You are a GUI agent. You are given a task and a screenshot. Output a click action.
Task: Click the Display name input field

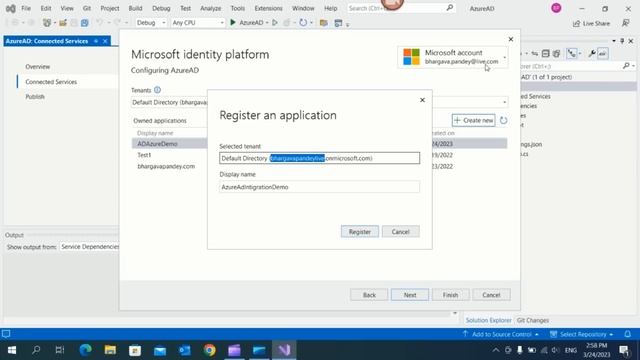[319, 187]
